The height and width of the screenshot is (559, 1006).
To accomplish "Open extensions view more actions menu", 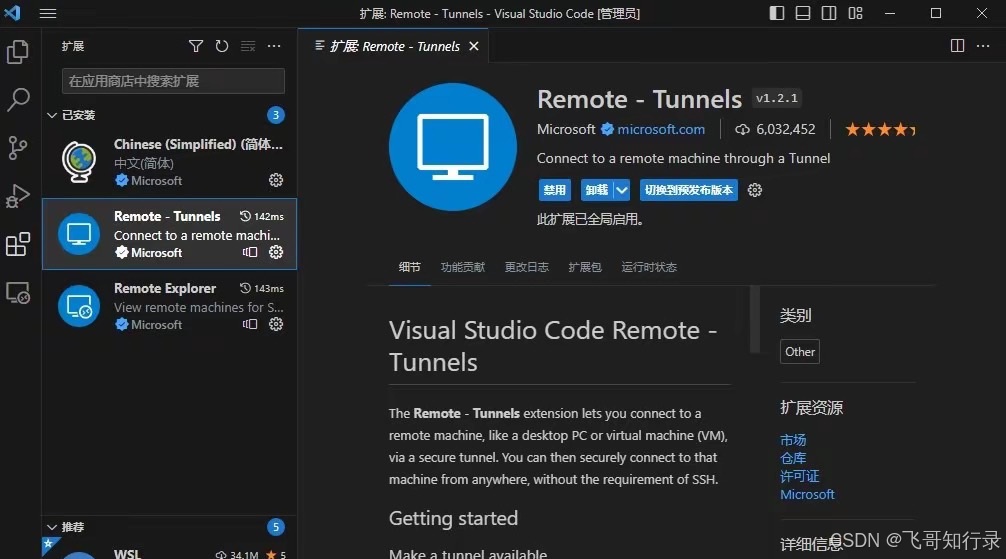I will (x=274, y=46).
